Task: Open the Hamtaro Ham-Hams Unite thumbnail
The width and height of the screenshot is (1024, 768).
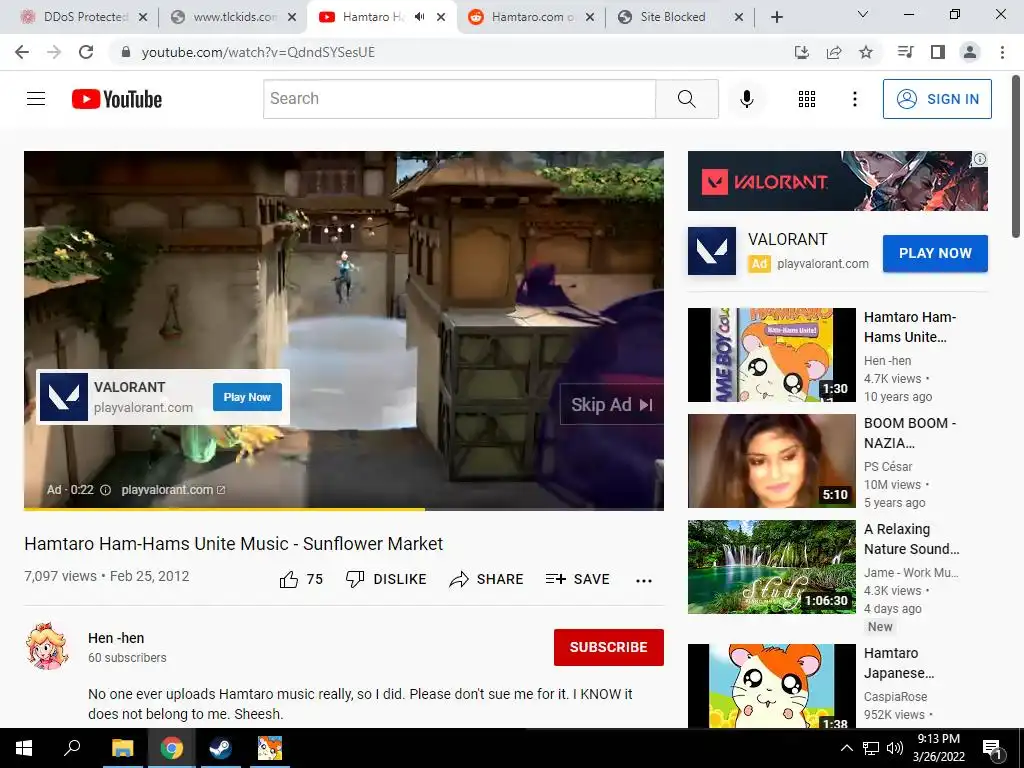Action: (x=771, y=355)
